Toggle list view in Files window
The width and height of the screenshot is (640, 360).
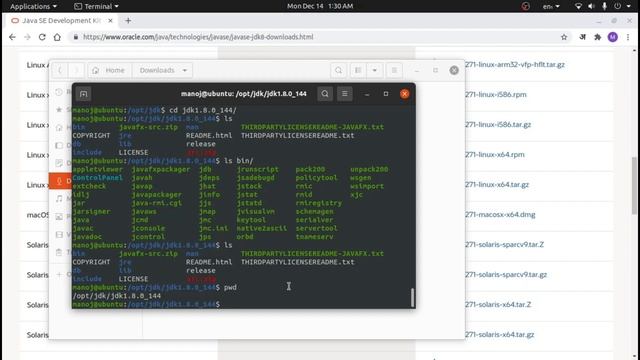[x=358, y=70]
